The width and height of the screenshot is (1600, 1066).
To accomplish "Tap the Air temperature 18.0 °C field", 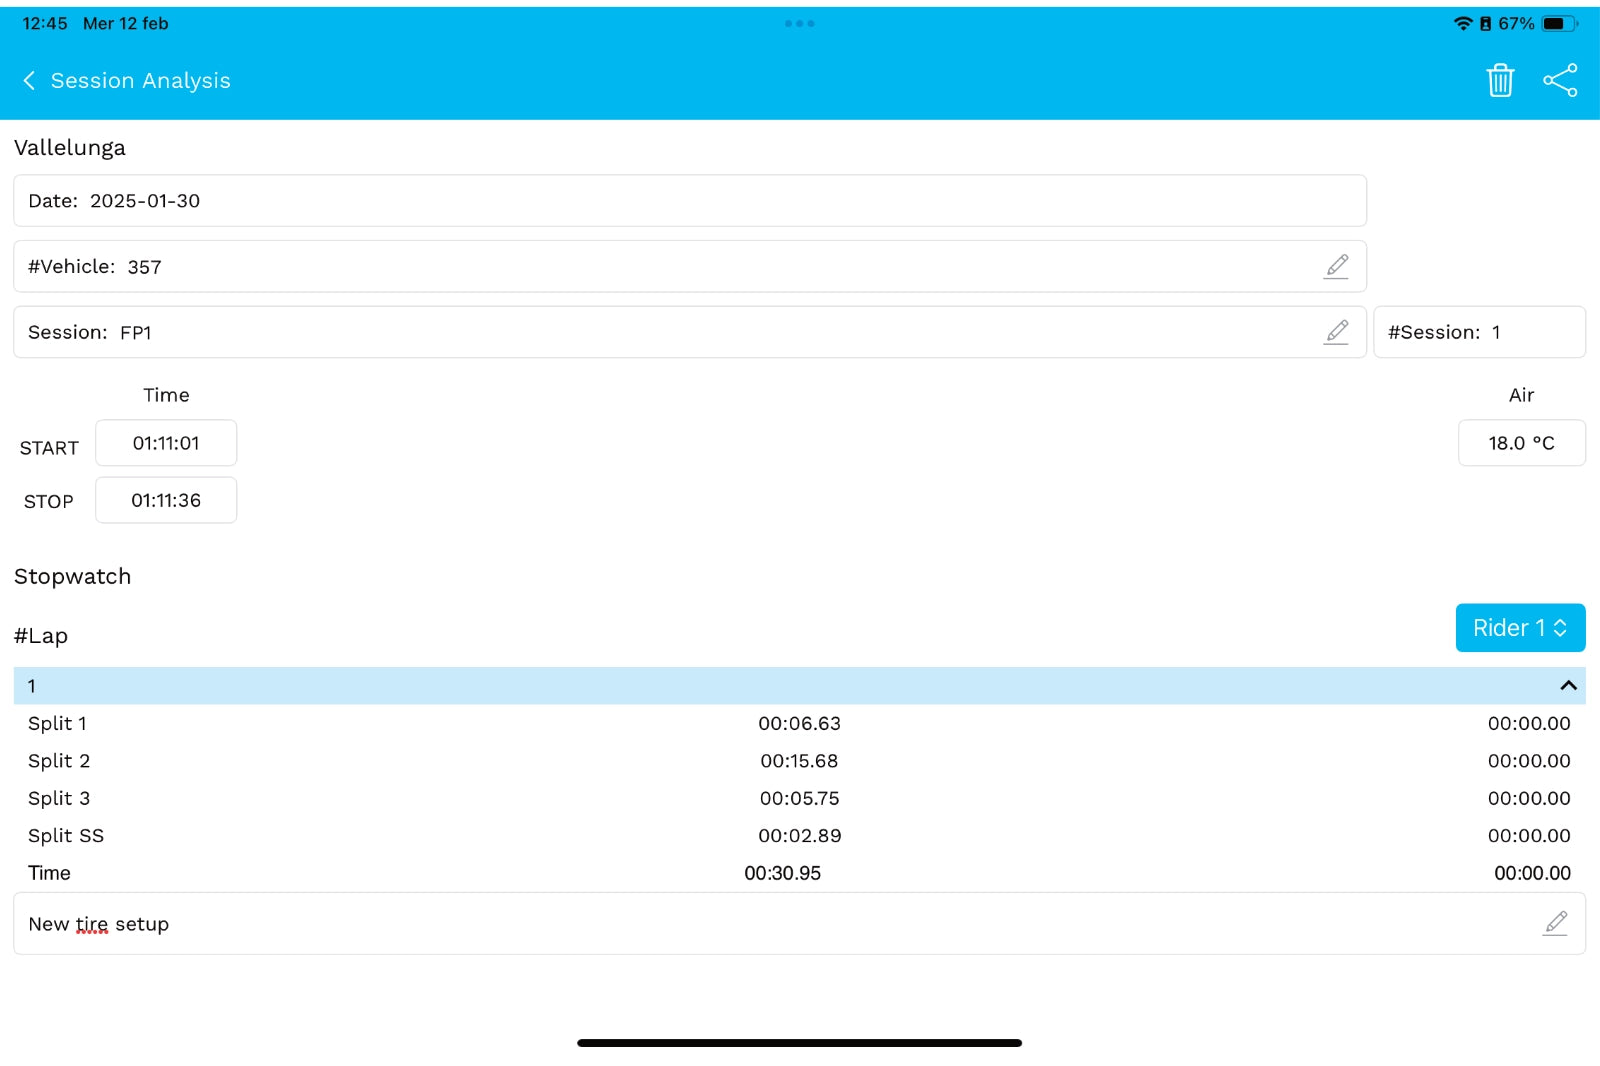I will [1521, 443].
